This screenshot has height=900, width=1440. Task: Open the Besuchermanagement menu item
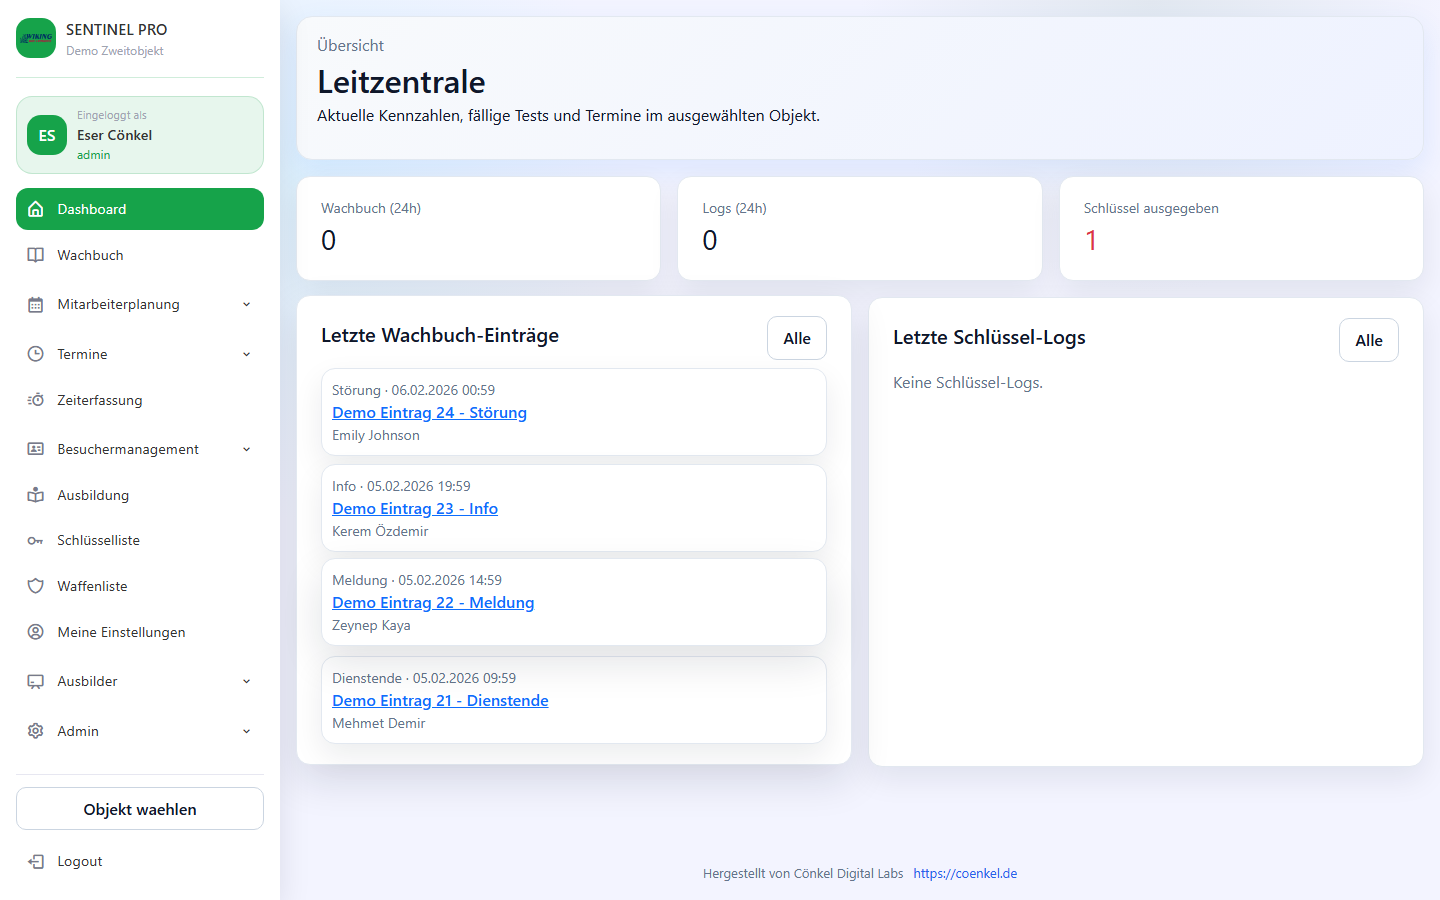click(130, 448)
